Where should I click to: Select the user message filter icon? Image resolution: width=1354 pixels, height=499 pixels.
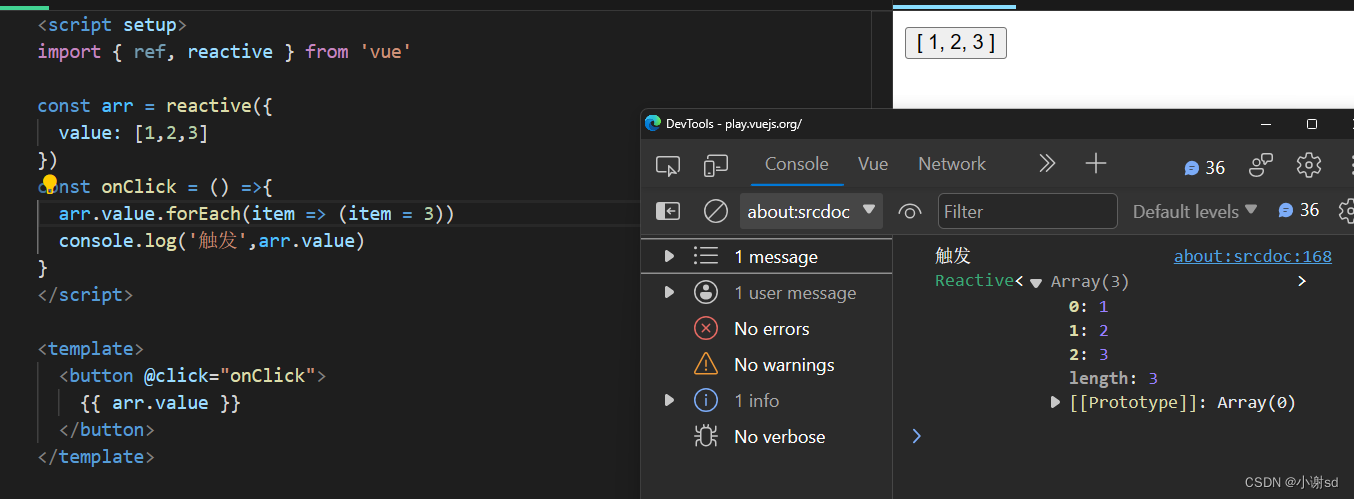[706, 292]
